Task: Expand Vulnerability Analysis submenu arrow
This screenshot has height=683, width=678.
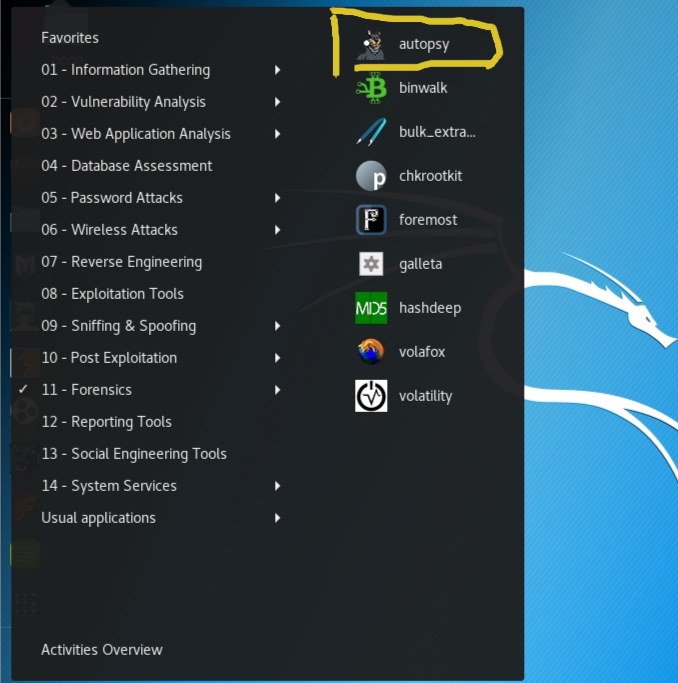Action: (277, 102)
